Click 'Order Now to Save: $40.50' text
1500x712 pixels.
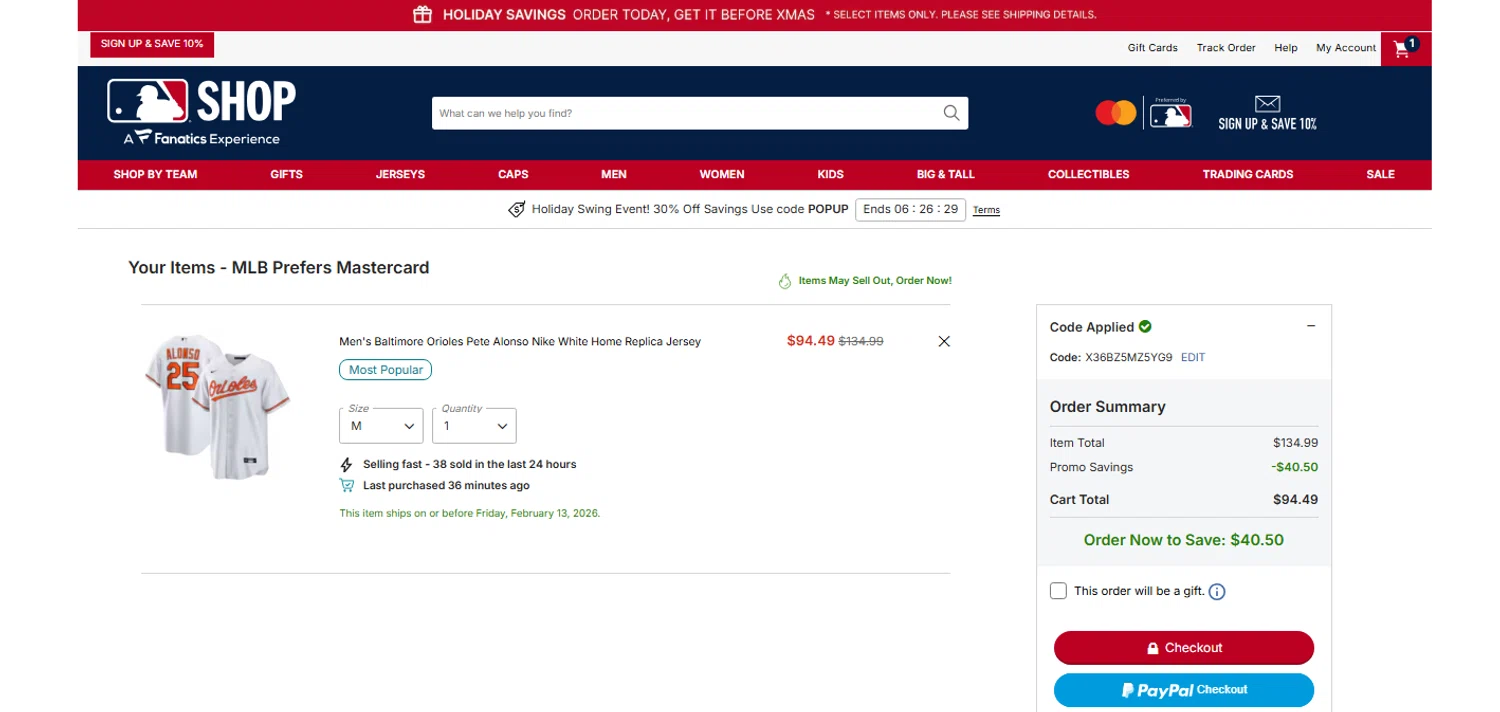tap(1184, 540)
